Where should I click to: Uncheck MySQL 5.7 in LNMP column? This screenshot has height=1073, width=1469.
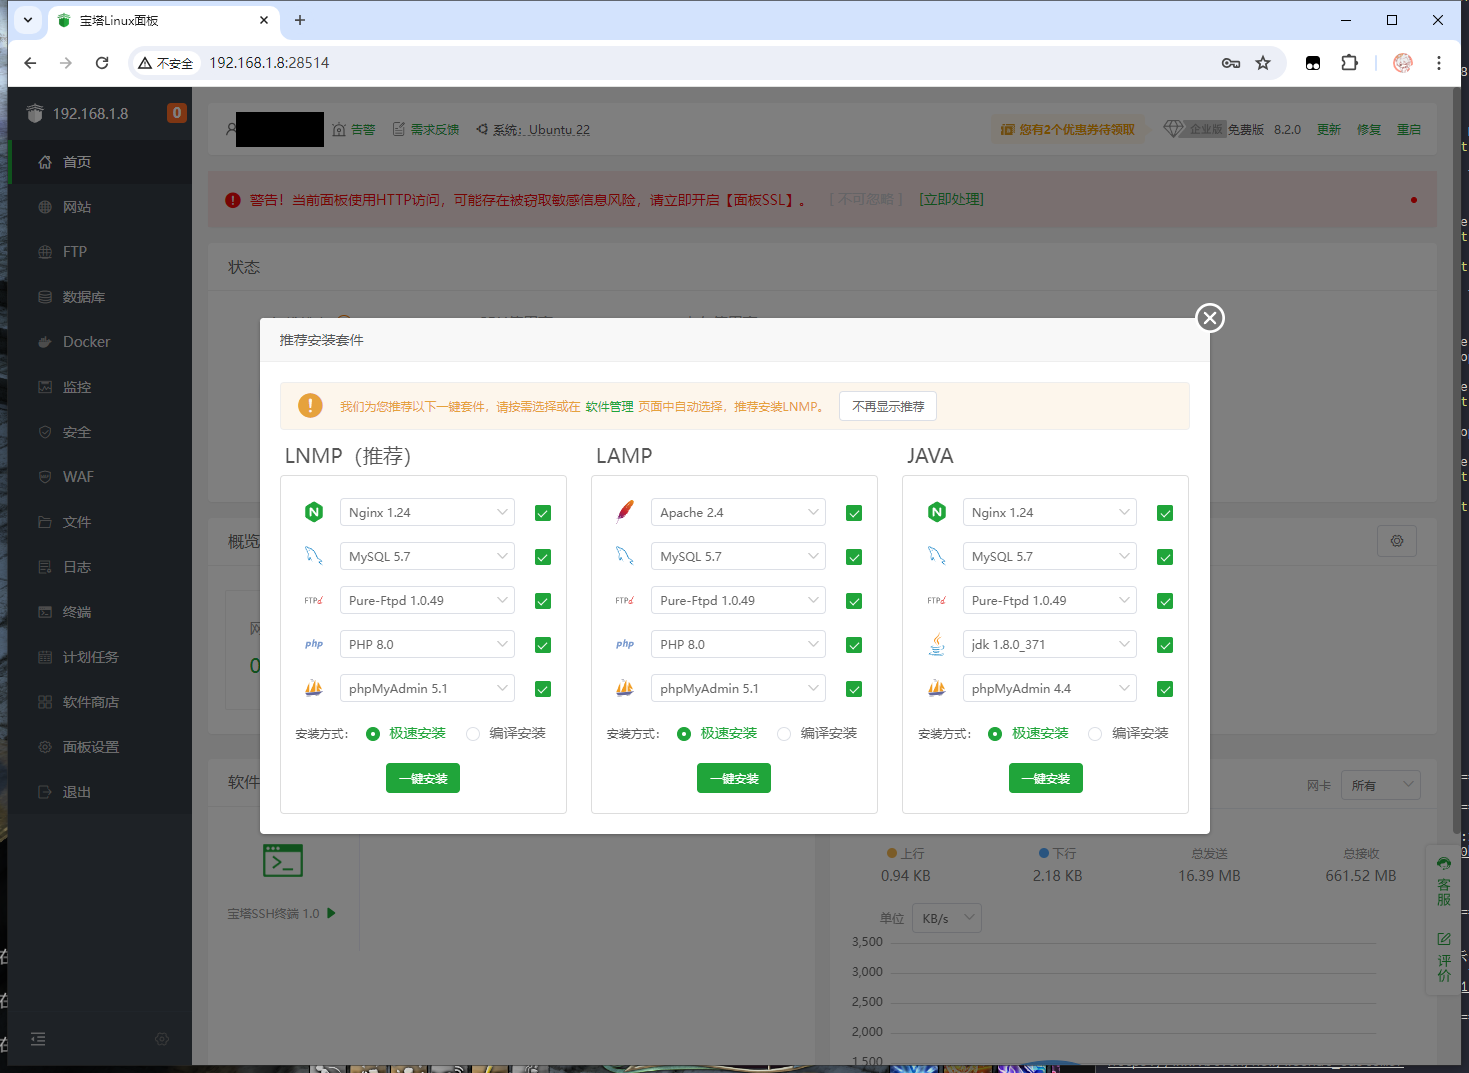click(543, 557)
